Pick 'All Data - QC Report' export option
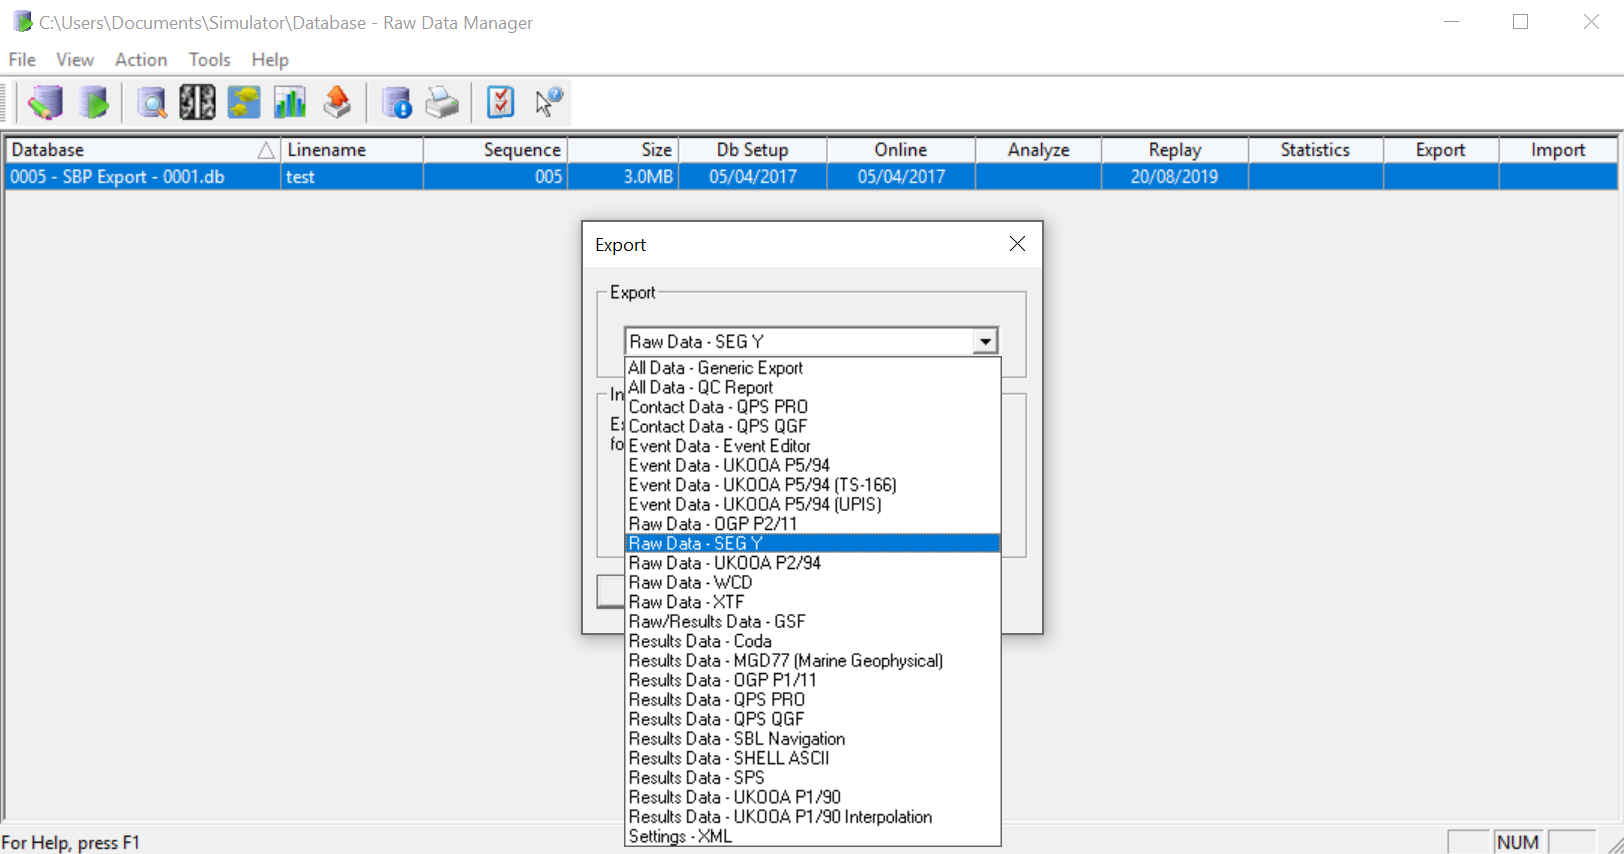Image resolution: width=1624 pixels, height=854 pixels. [700, 387]
